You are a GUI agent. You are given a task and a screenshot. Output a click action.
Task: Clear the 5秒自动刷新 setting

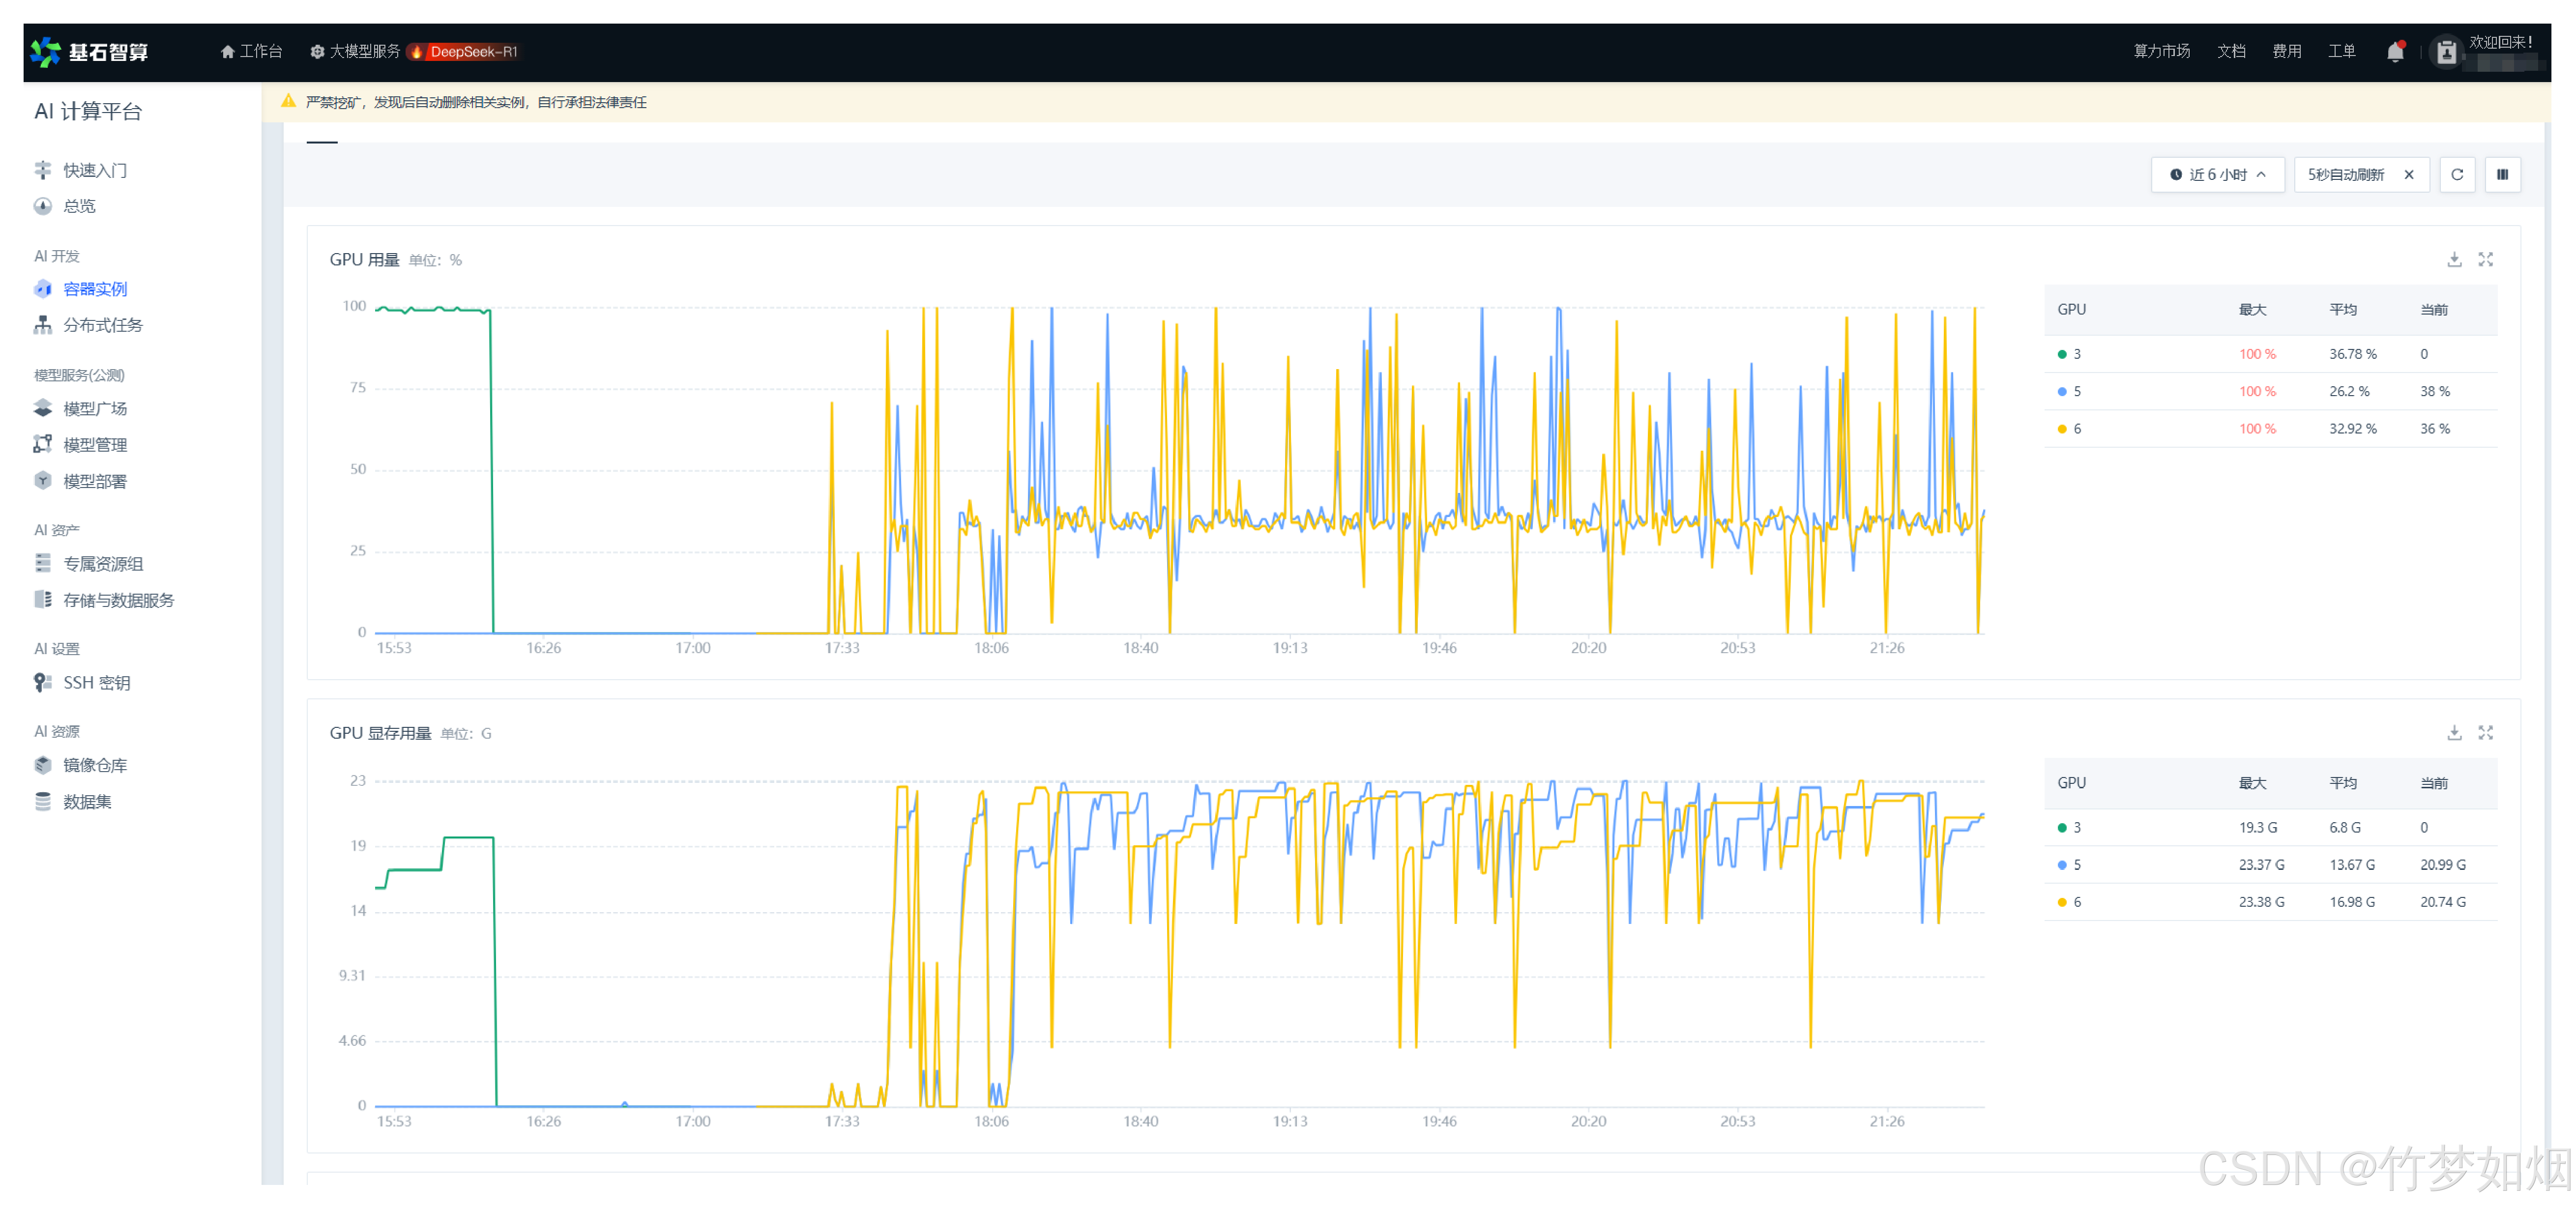2409,175
